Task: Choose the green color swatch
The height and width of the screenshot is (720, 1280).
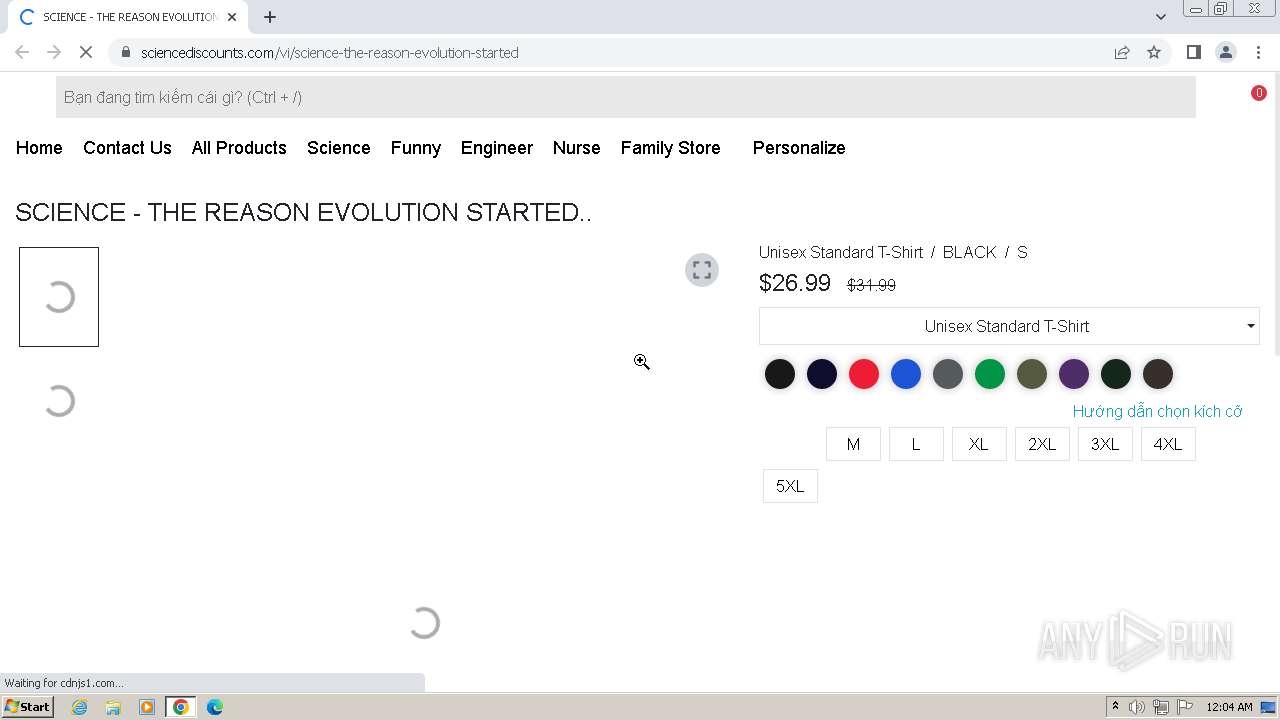Action: click(x=990, y=374)
